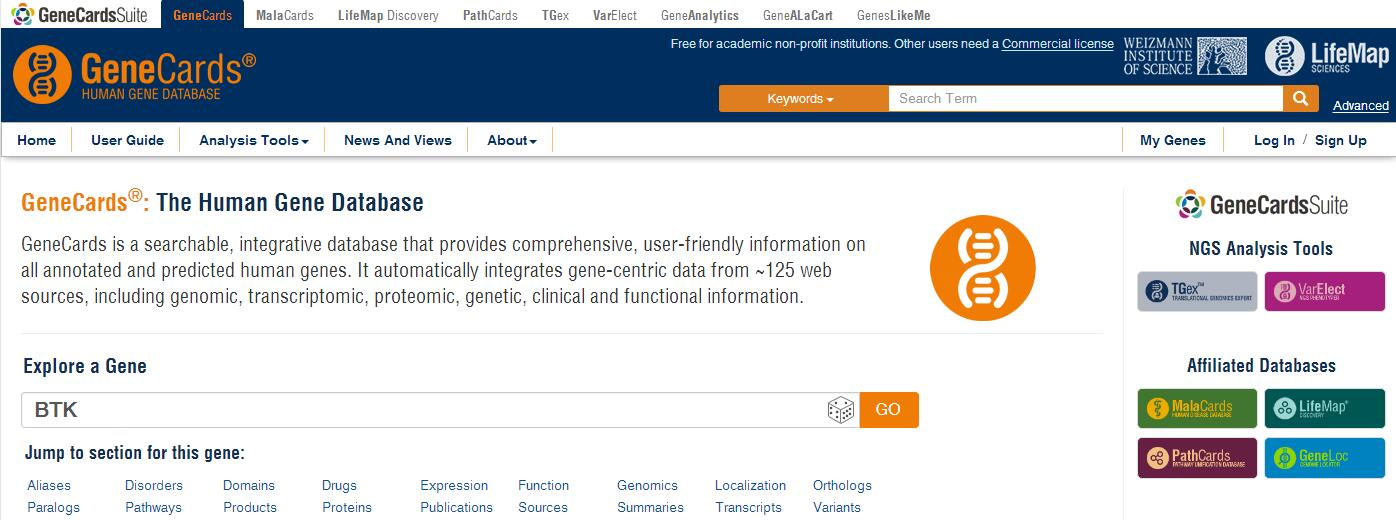
Task: Click the Search Term input field
Action: point(1085,98)
